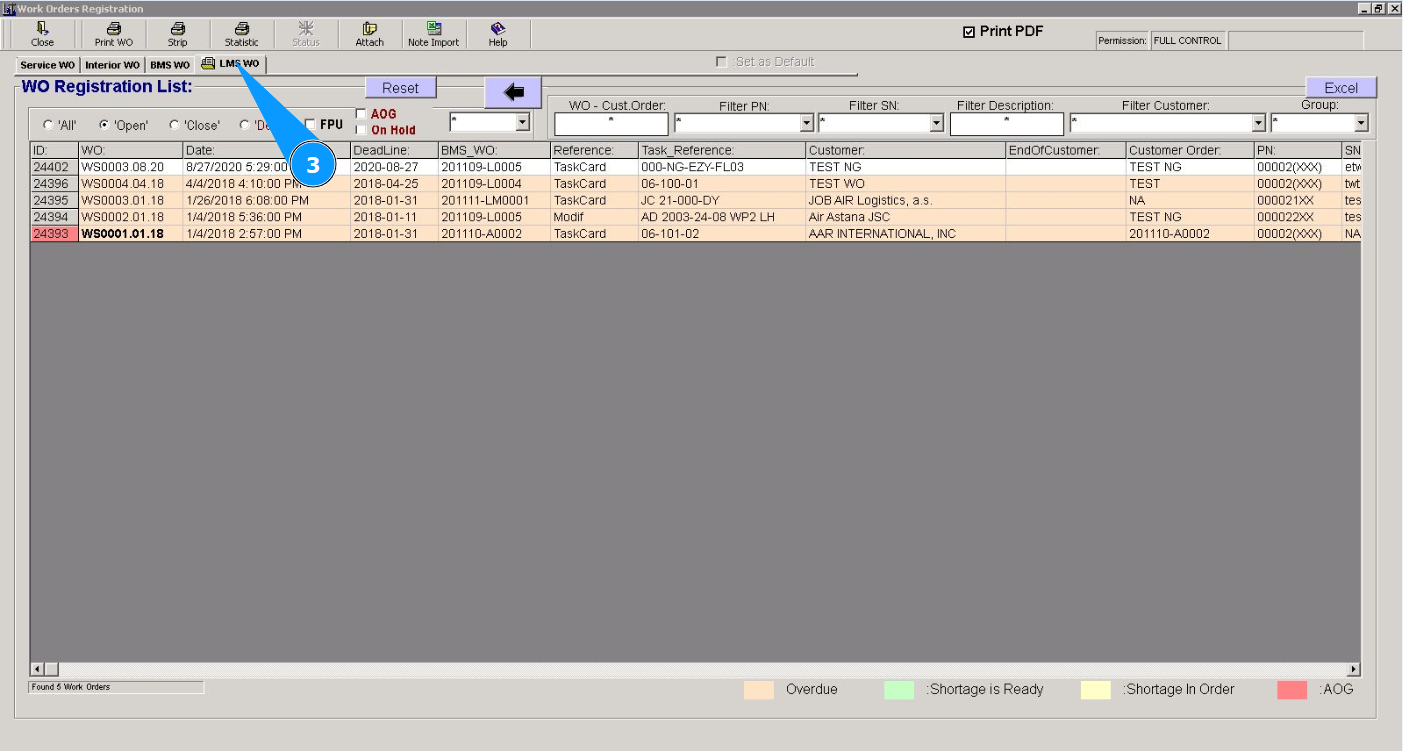Select row ID 24396

(54, 184)
